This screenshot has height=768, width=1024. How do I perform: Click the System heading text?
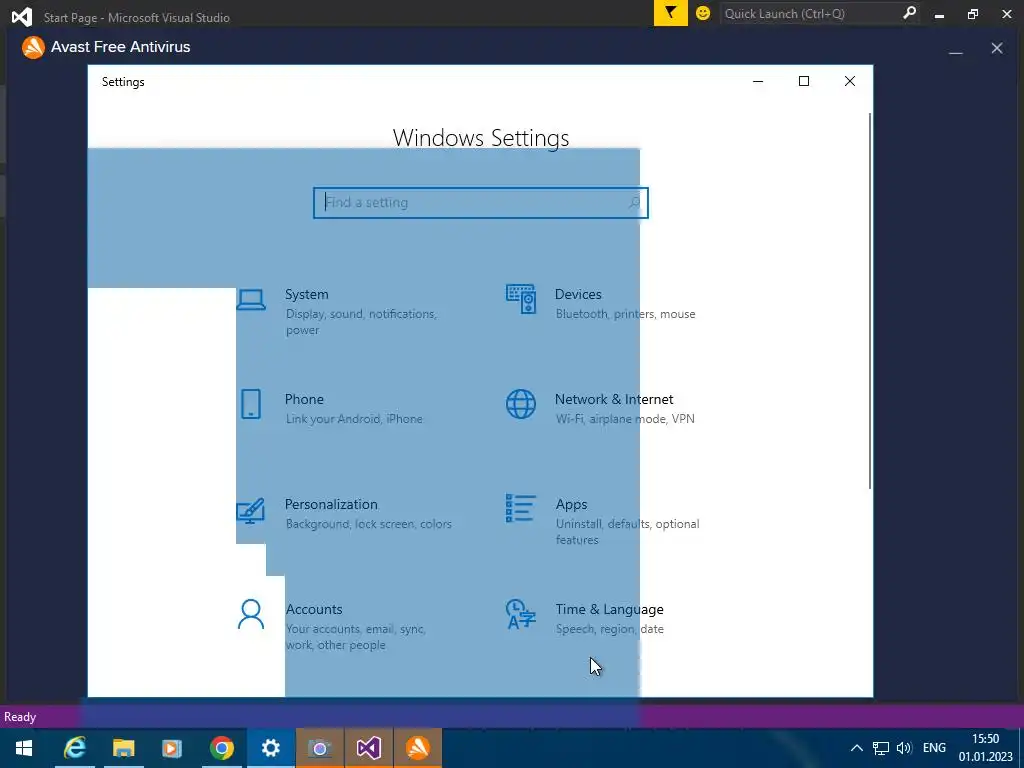[306, 295]
